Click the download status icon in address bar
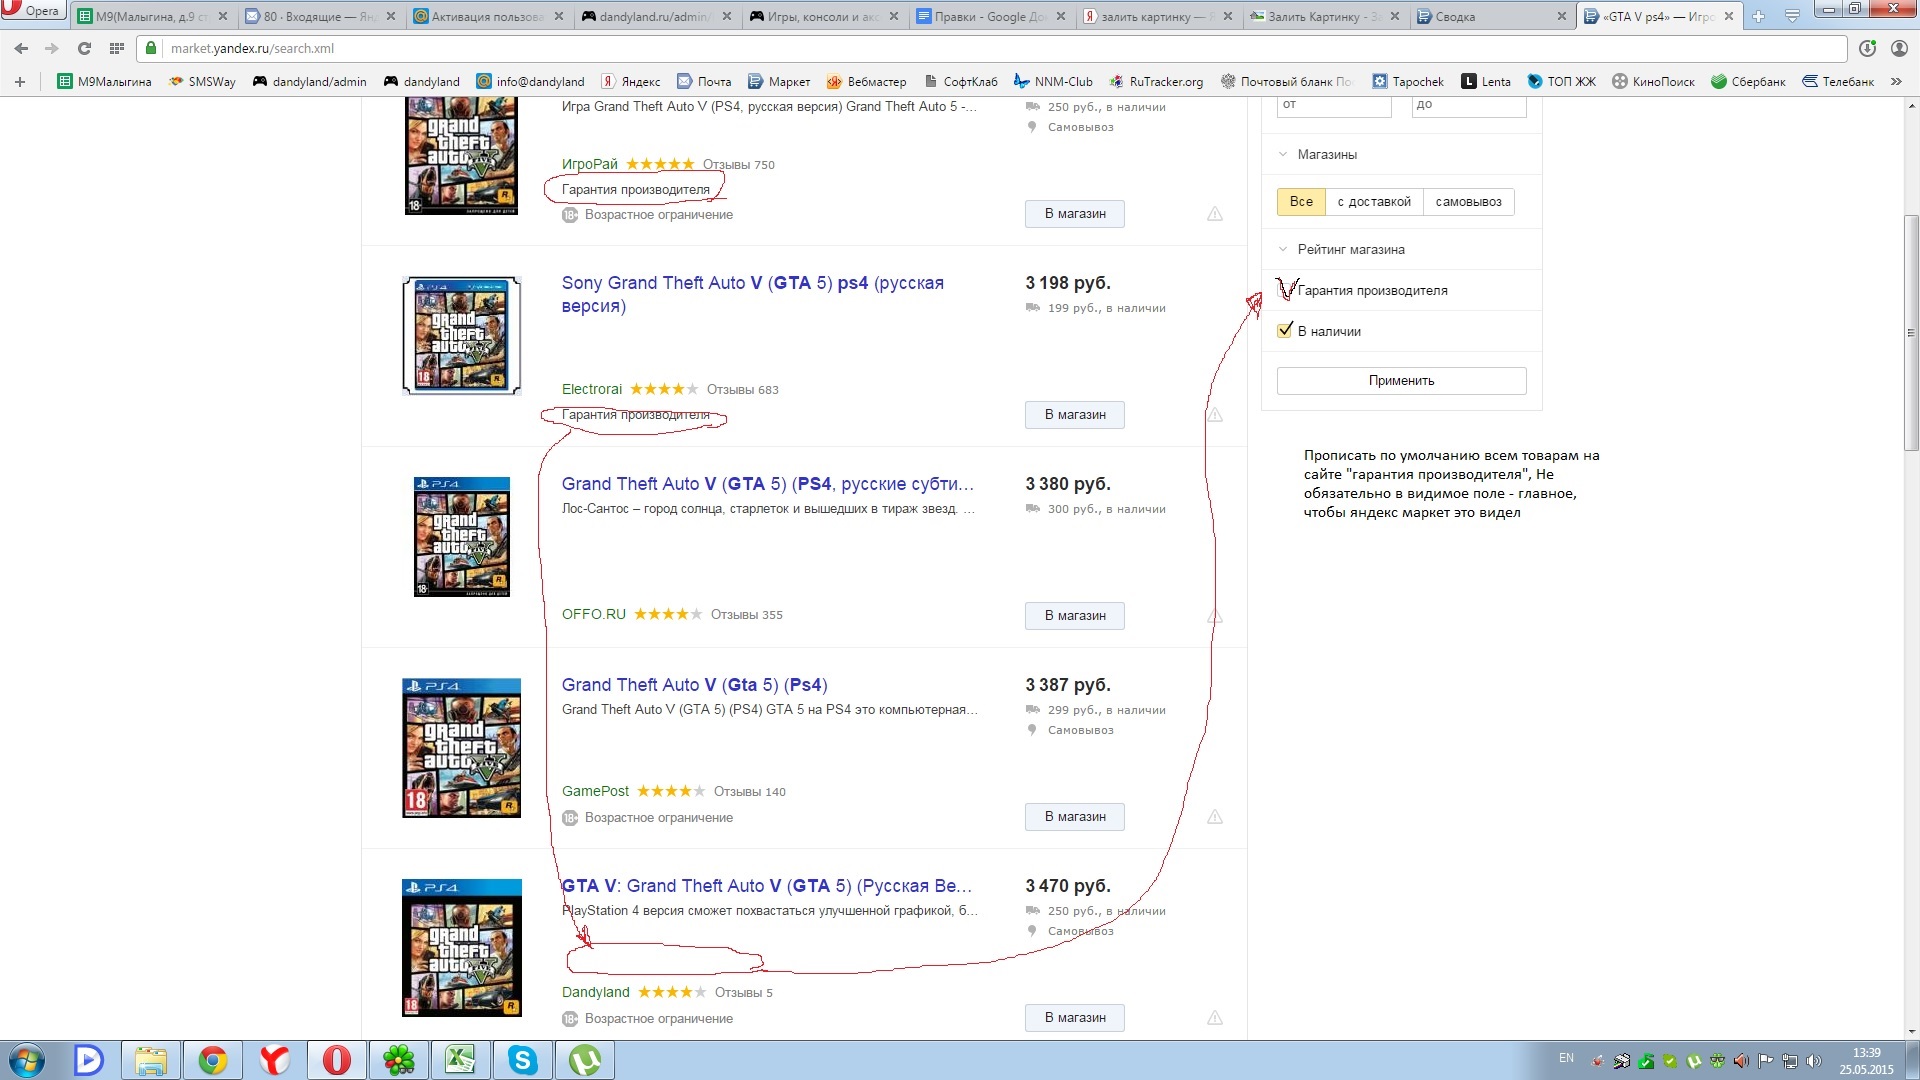This screenshot has height=1080, width=1920. click(1867, 48)
